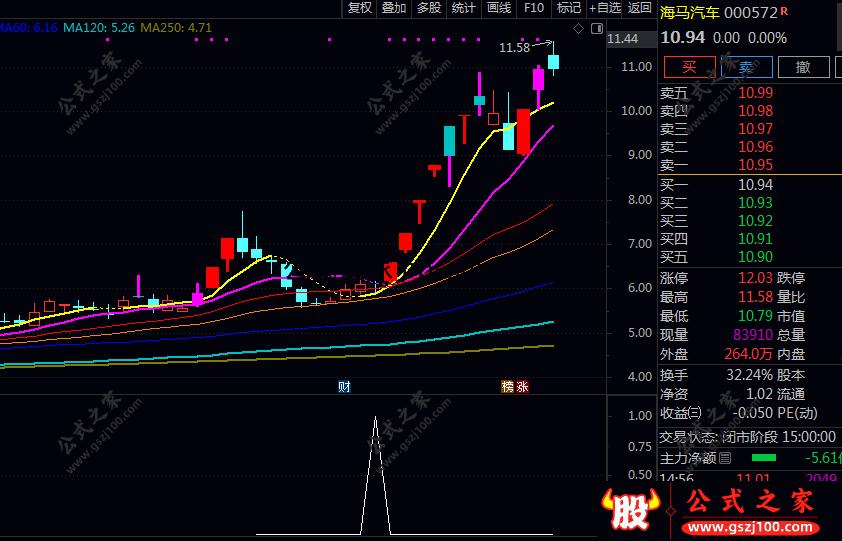The width and height of the screenshot is (842, 541).
Task: Click the blue 卖 sell button
Action: (x=746, y=67)
